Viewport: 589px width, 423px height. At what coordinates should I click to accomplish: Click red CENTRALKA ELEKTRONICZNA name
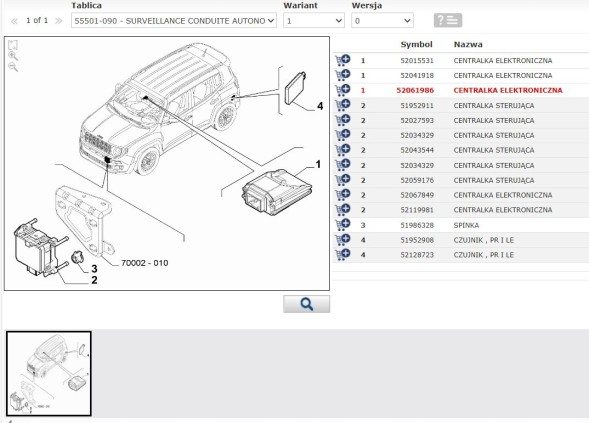coord(508,91)
